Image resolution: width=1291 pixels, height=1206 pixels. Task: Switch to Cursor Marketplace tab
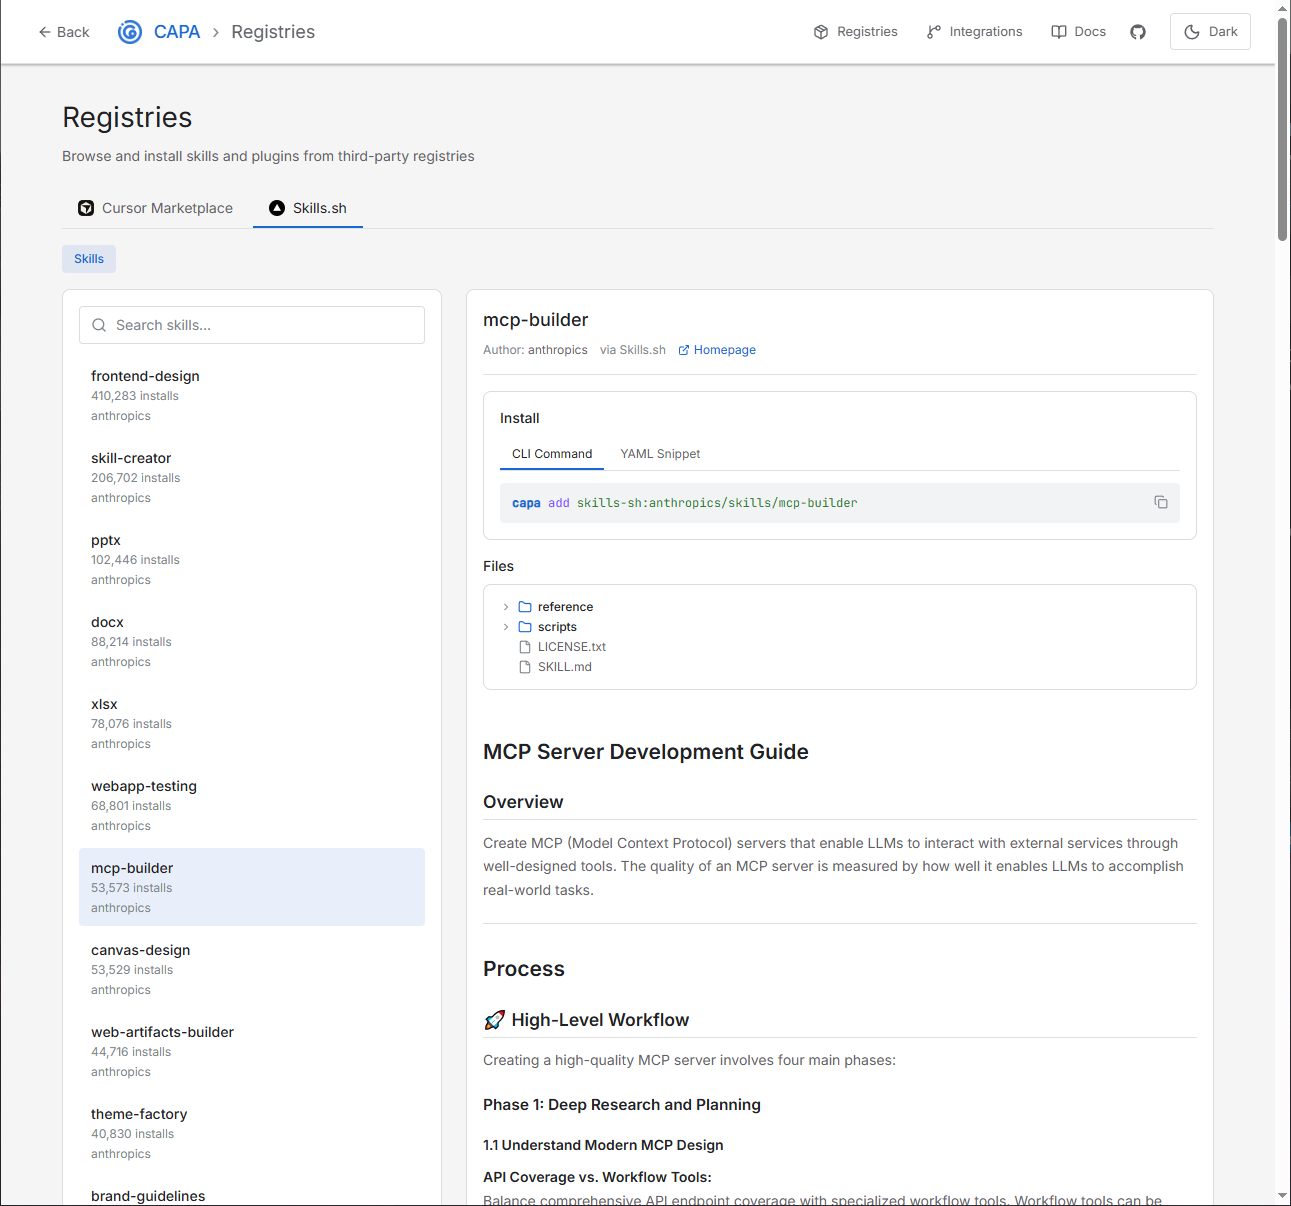click(156, 208)
